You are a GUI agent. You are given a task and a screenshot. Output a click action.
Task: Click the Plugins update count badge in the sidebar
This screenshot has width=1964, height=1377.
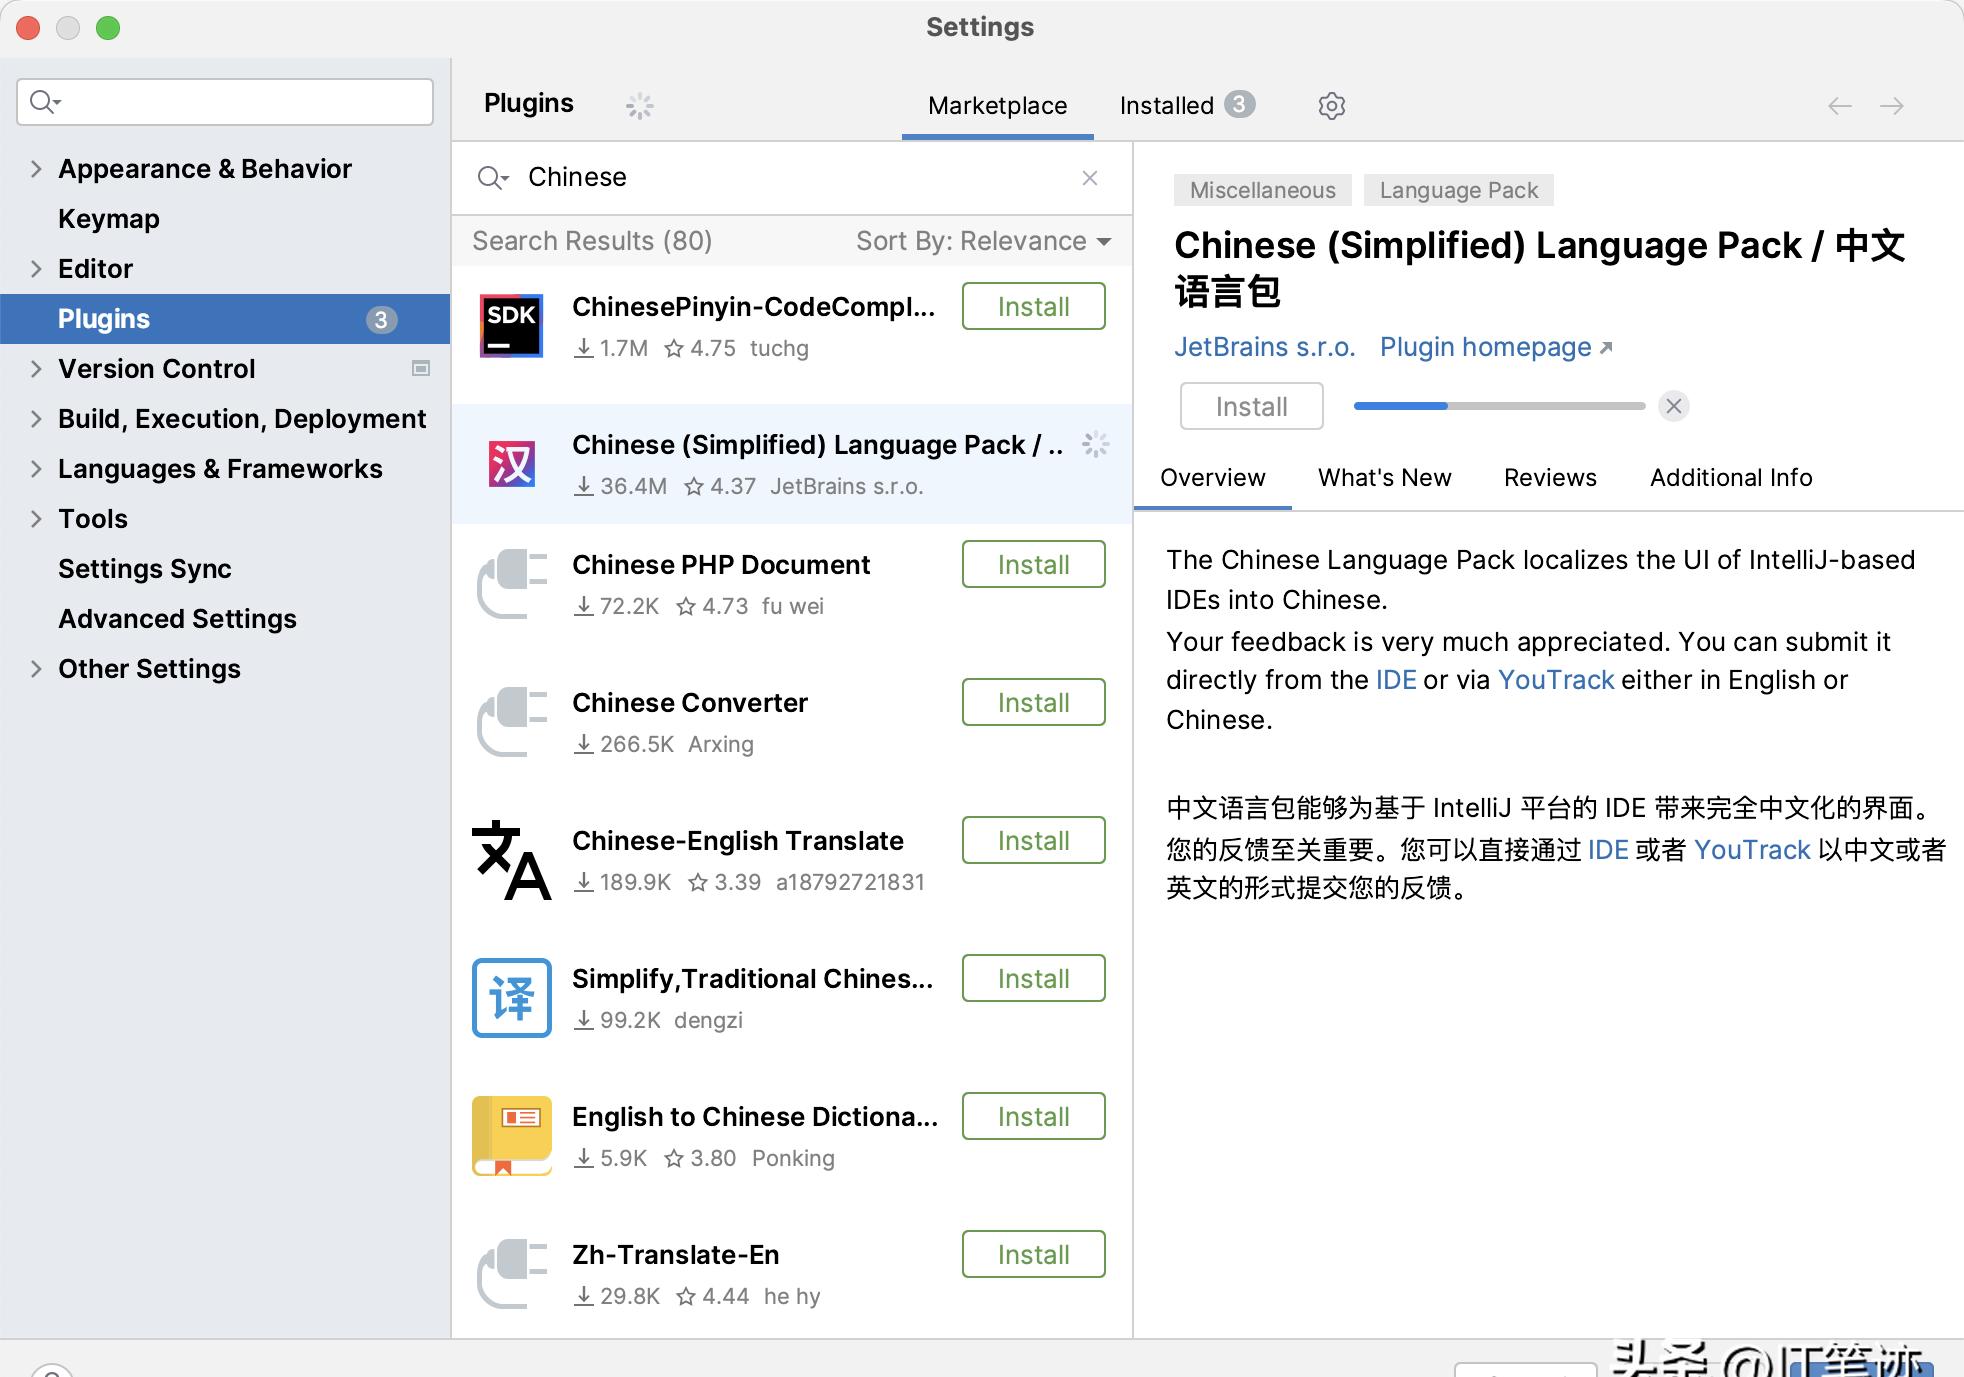tap(380, 319)
